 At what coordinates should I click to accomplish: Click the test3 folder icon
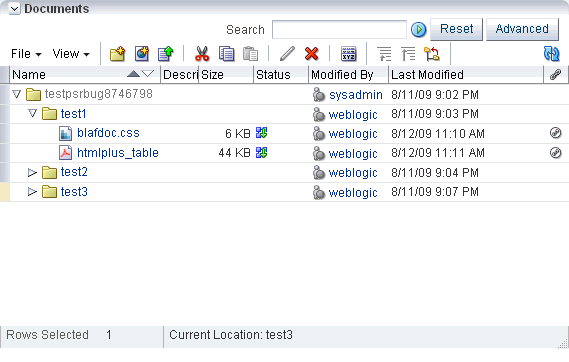tap(49, 192)
